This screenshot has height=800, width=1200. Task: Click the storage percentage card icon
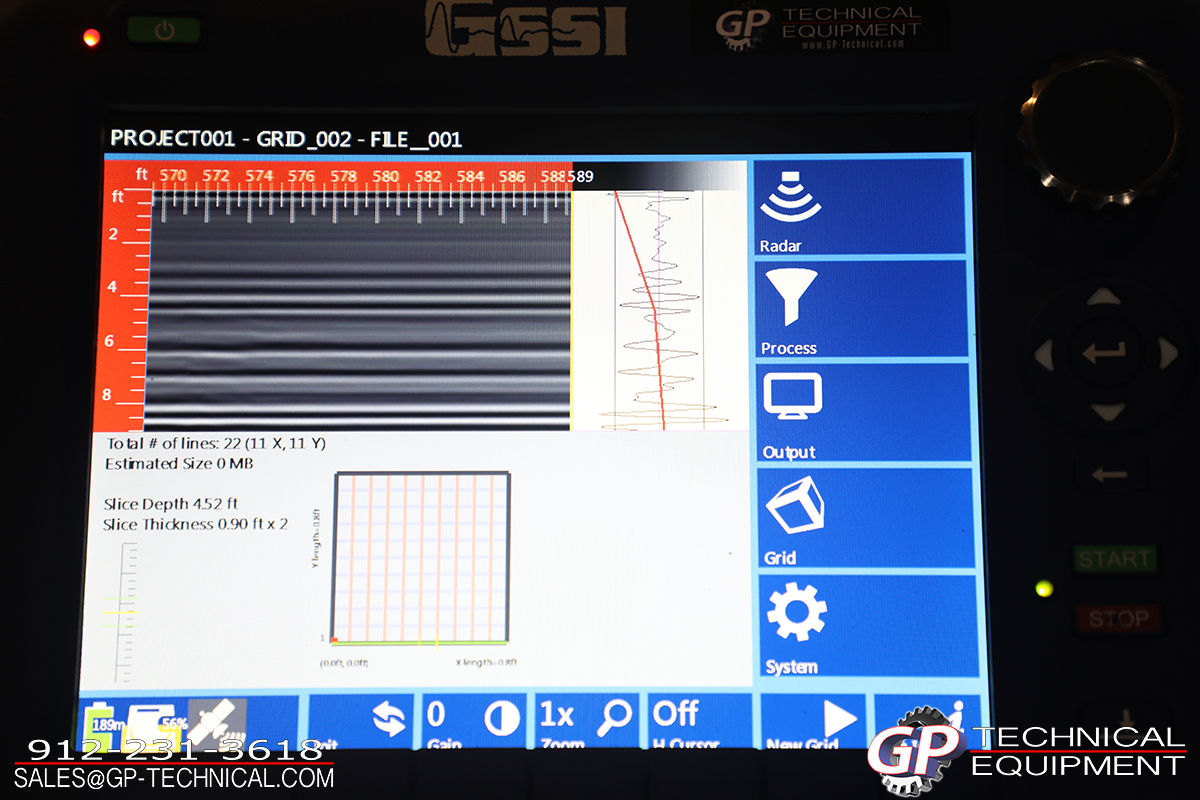click(x=160, y=722)
